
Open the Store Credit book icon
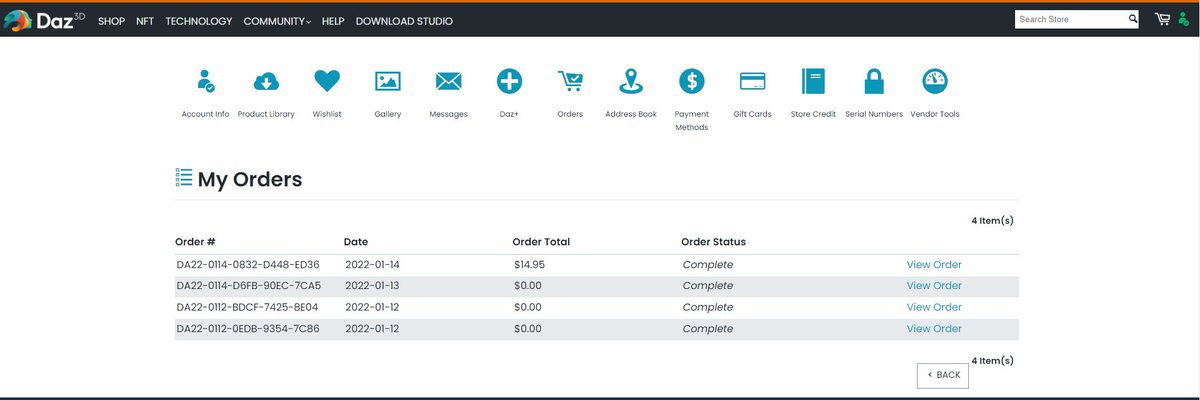(x=813, y=81)
